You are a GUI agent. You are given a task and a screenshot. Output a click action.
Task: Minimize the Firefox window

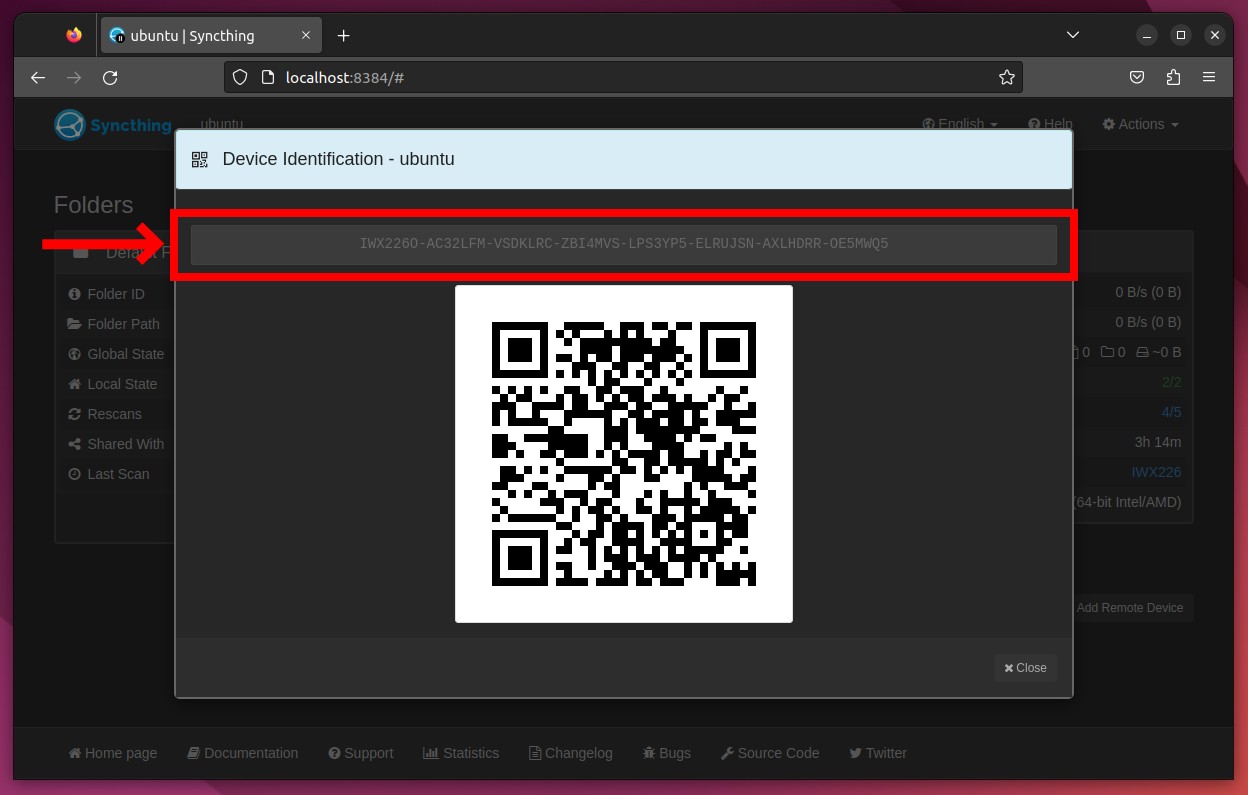[1147, 35]
